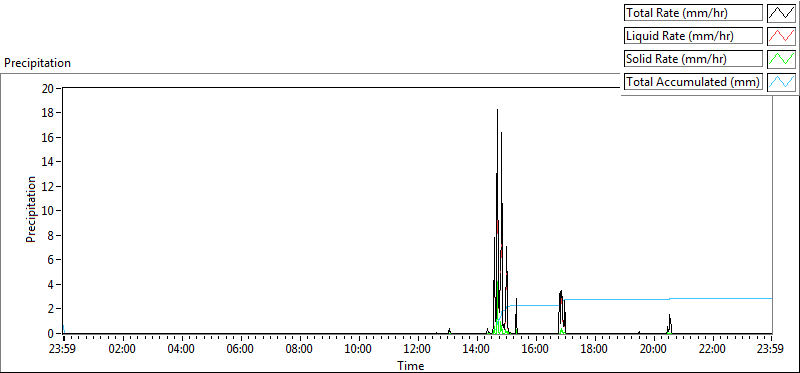Click the vertical Precipitation y-axis title

(31, 209)
